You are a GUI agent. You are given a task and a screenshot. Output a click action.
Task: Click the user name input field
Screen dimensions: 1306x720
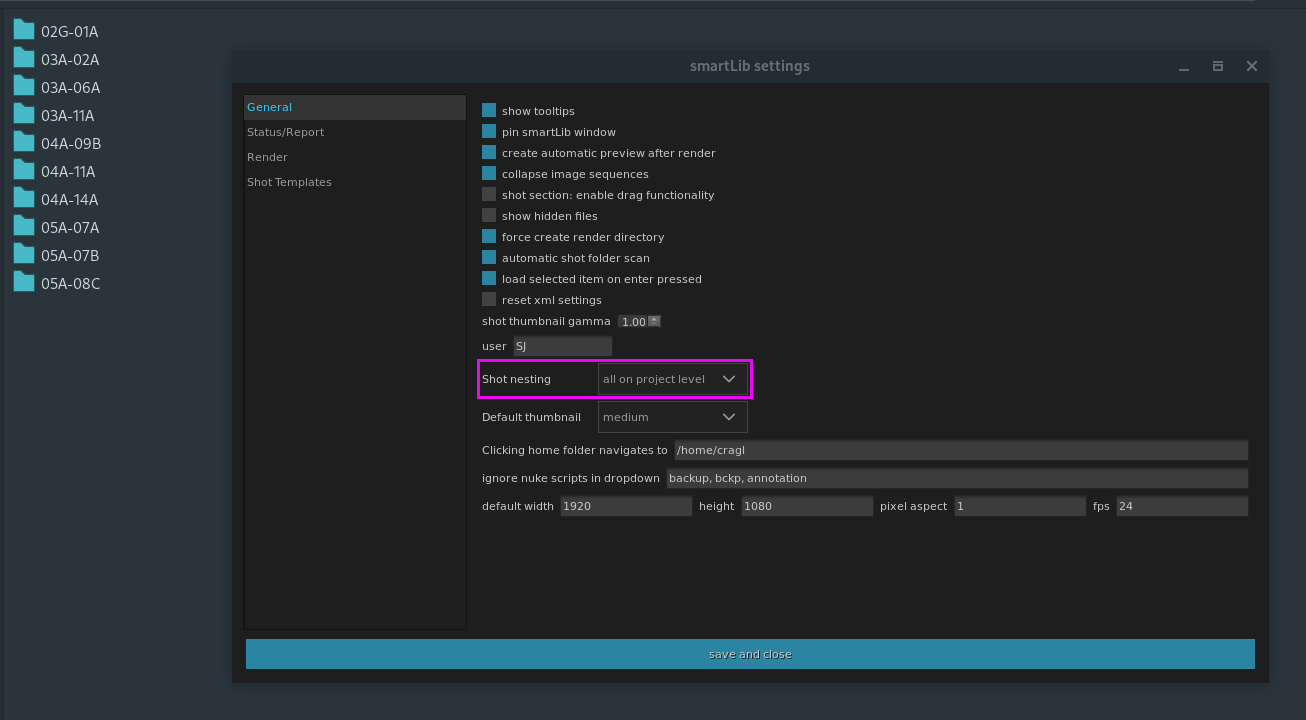coord(562,346)
